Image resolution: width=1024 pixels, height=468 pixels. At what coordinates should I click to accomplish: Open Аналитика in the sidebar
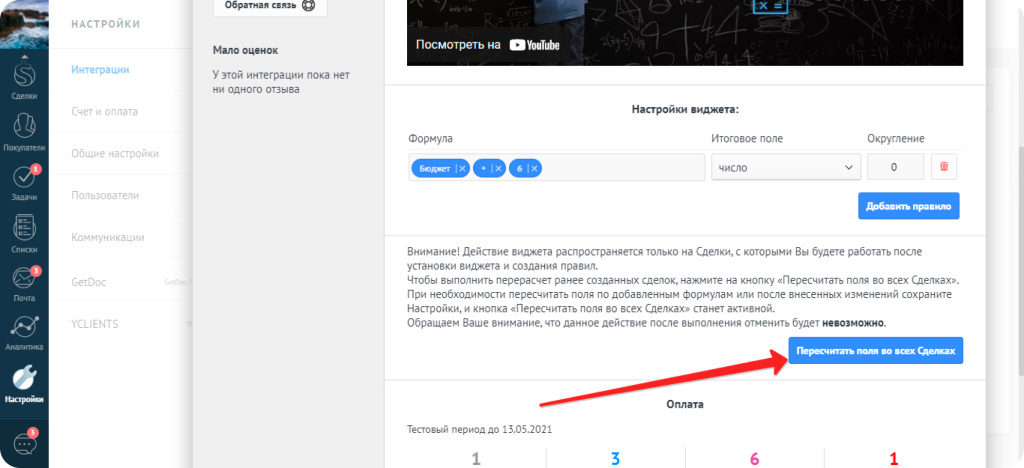pyautogui.click(x=24, y=332)
